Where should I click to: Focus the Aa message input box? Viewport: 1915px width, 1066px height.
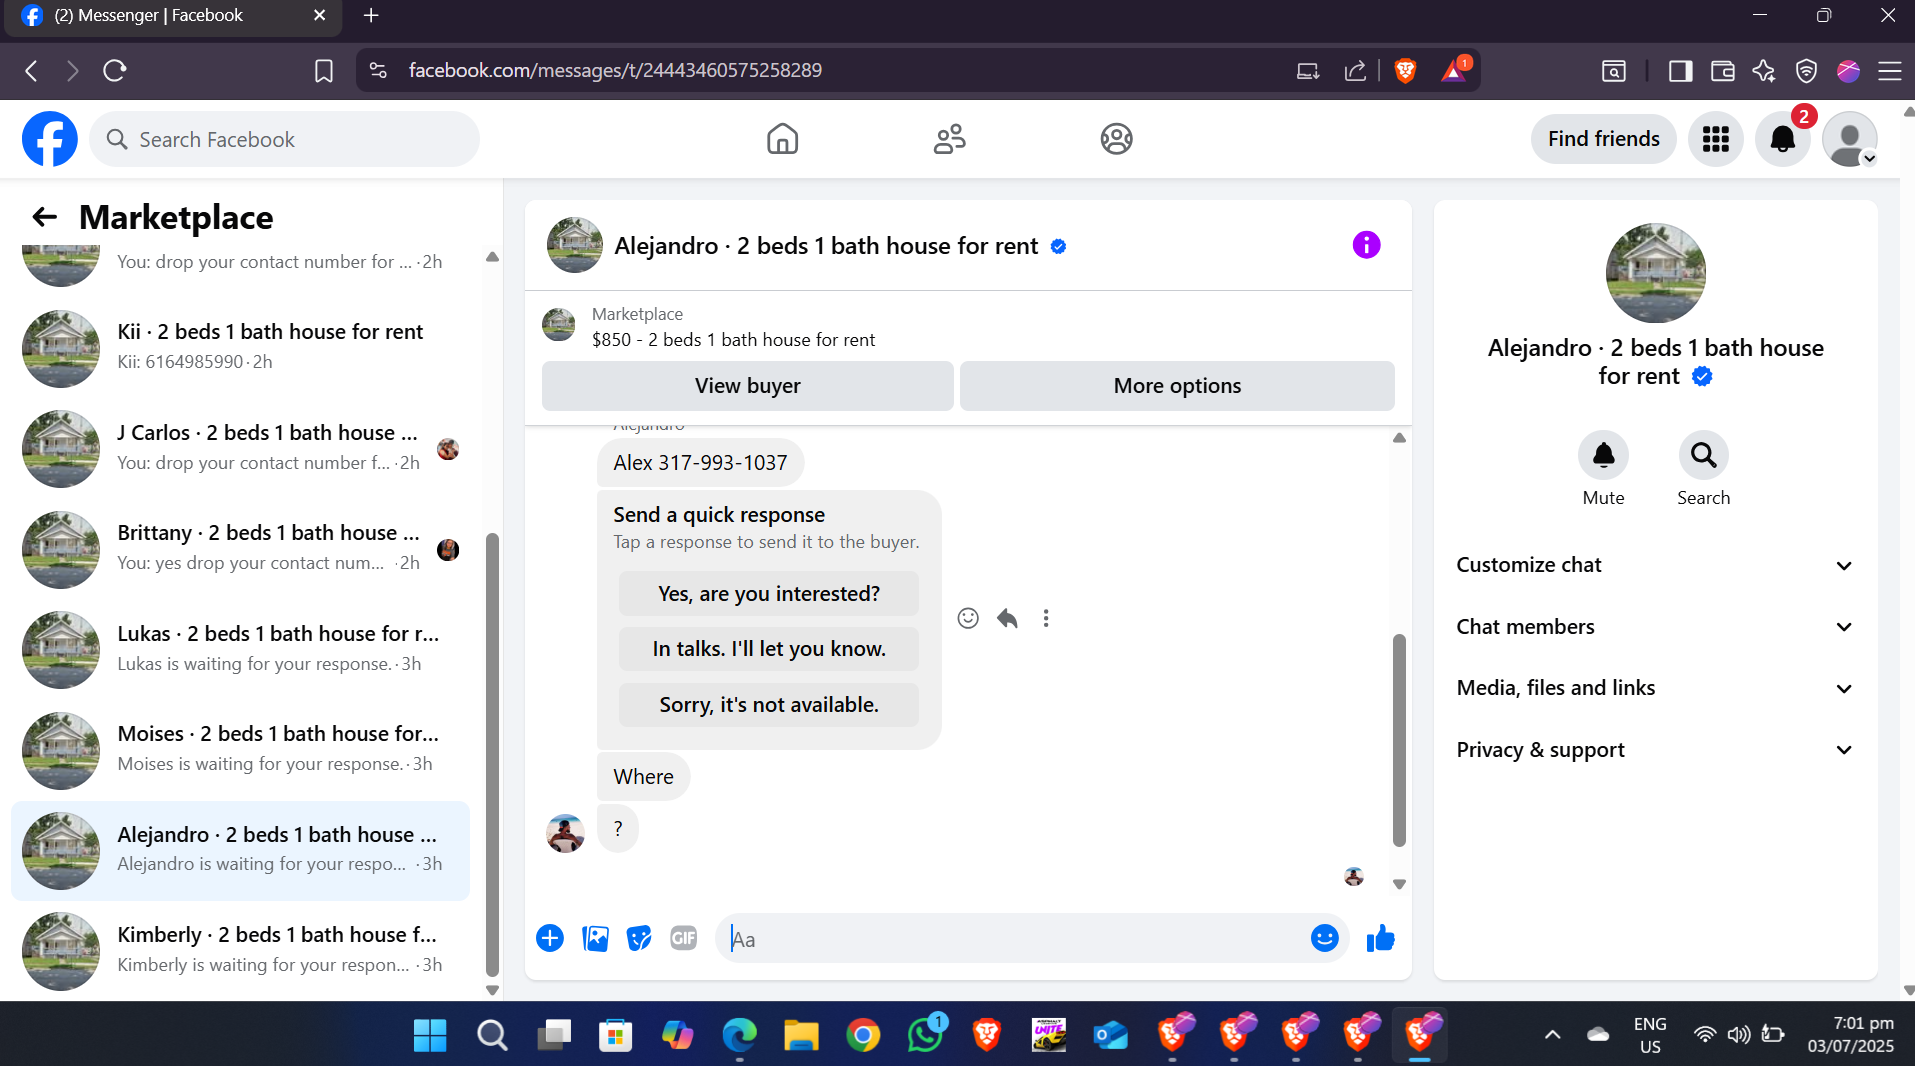click(x=1010, y=939)
